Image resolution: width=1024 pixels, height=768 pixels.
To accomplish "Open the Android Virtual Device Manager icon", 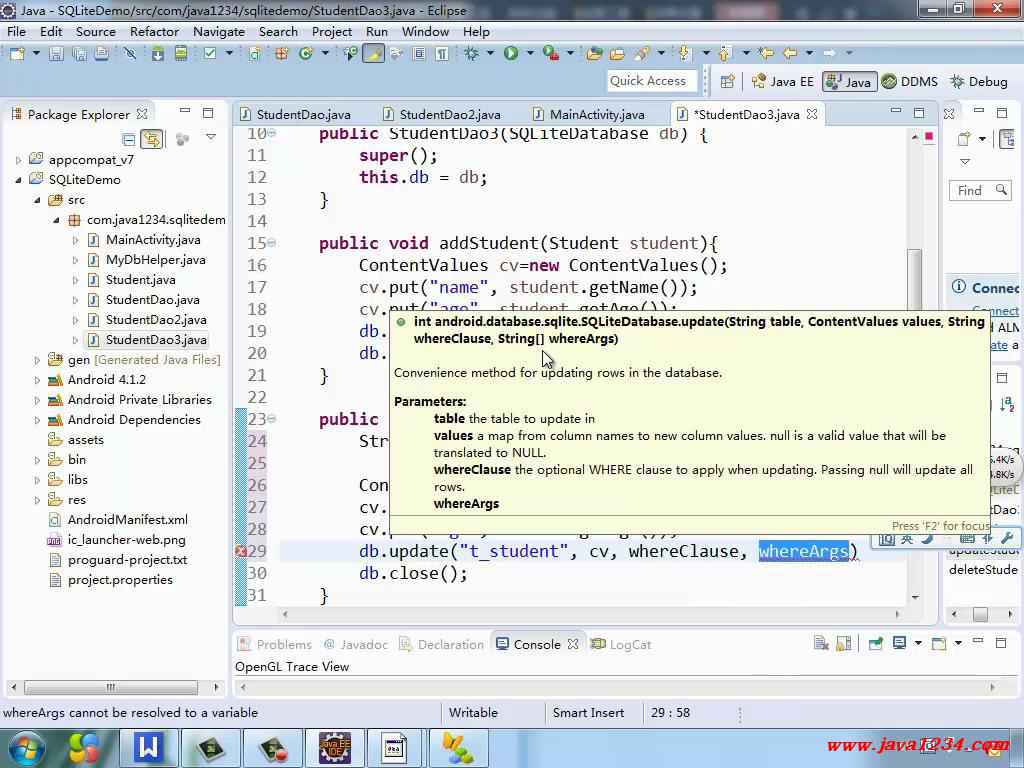I will coord(181,54).
